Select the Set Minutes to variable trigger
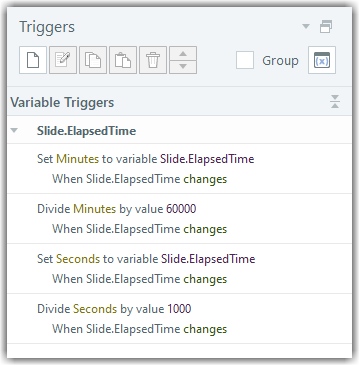This screenshot has height=366, width=360. pyautogui.click(x=179, y=169)
